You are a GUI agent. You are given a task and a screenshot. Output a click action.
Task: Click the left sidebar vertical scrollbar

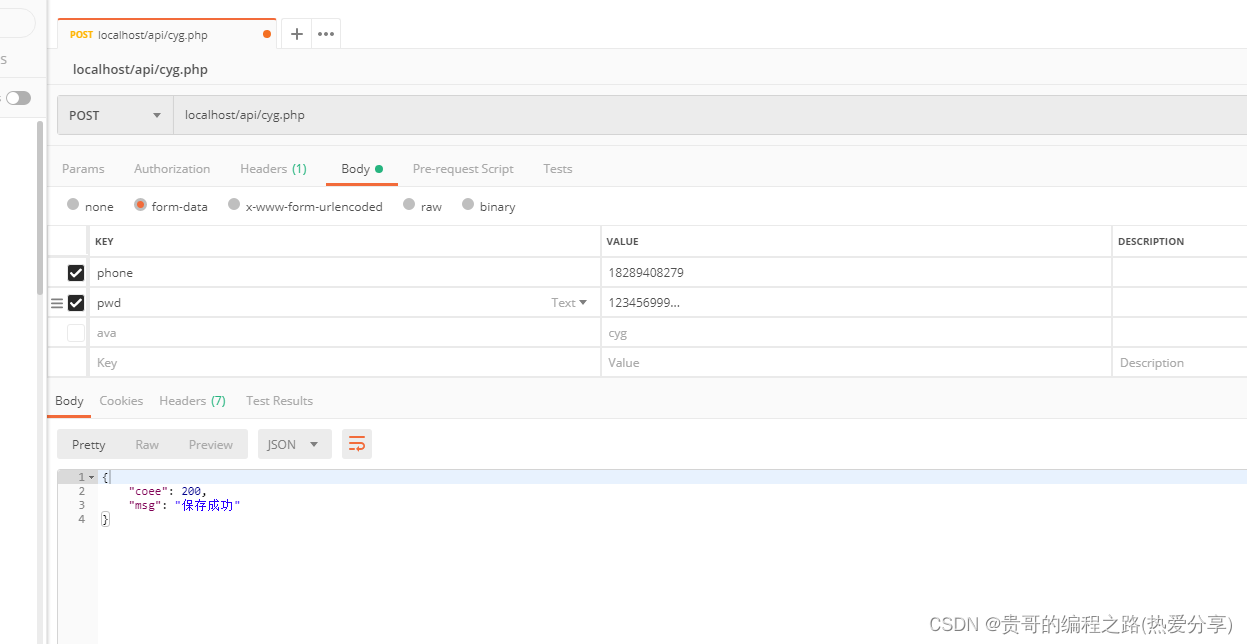click(x=40, y=207)
